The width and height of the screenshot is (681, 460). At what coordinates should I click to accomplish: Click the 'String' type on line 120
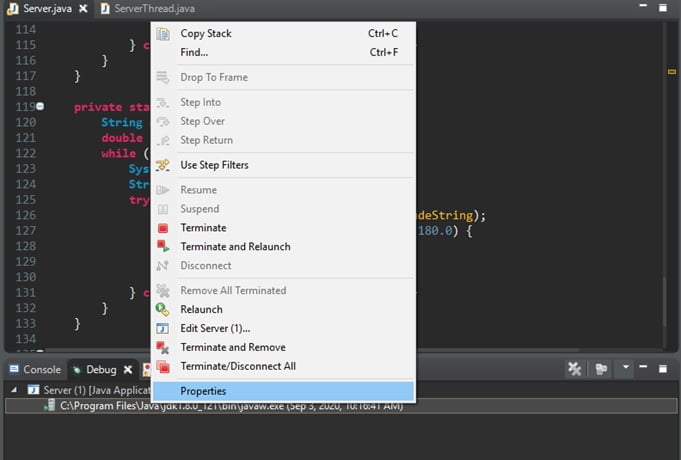click(122, 122)
